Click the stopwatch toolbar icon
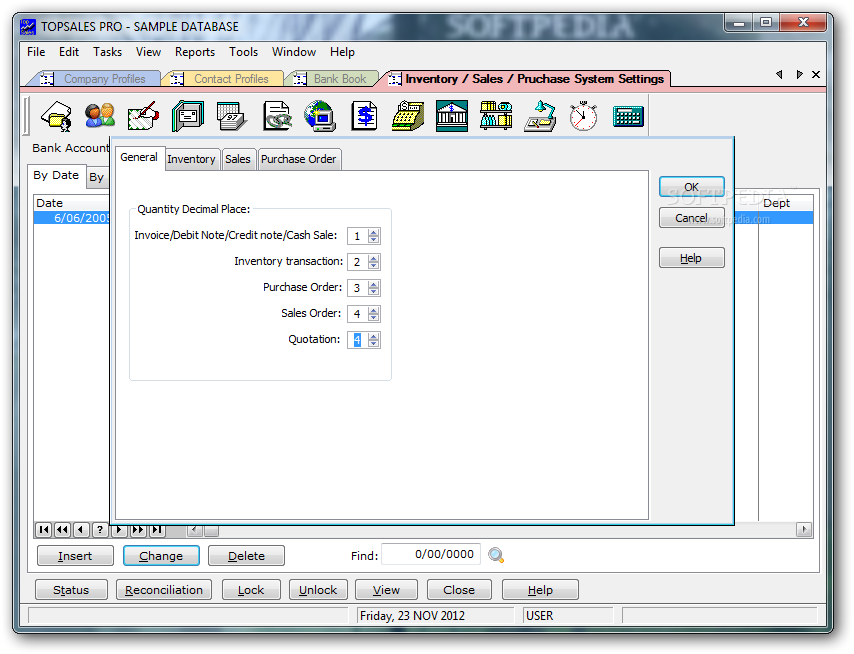This screenshot has height=654, width=854. pos(583,116)
